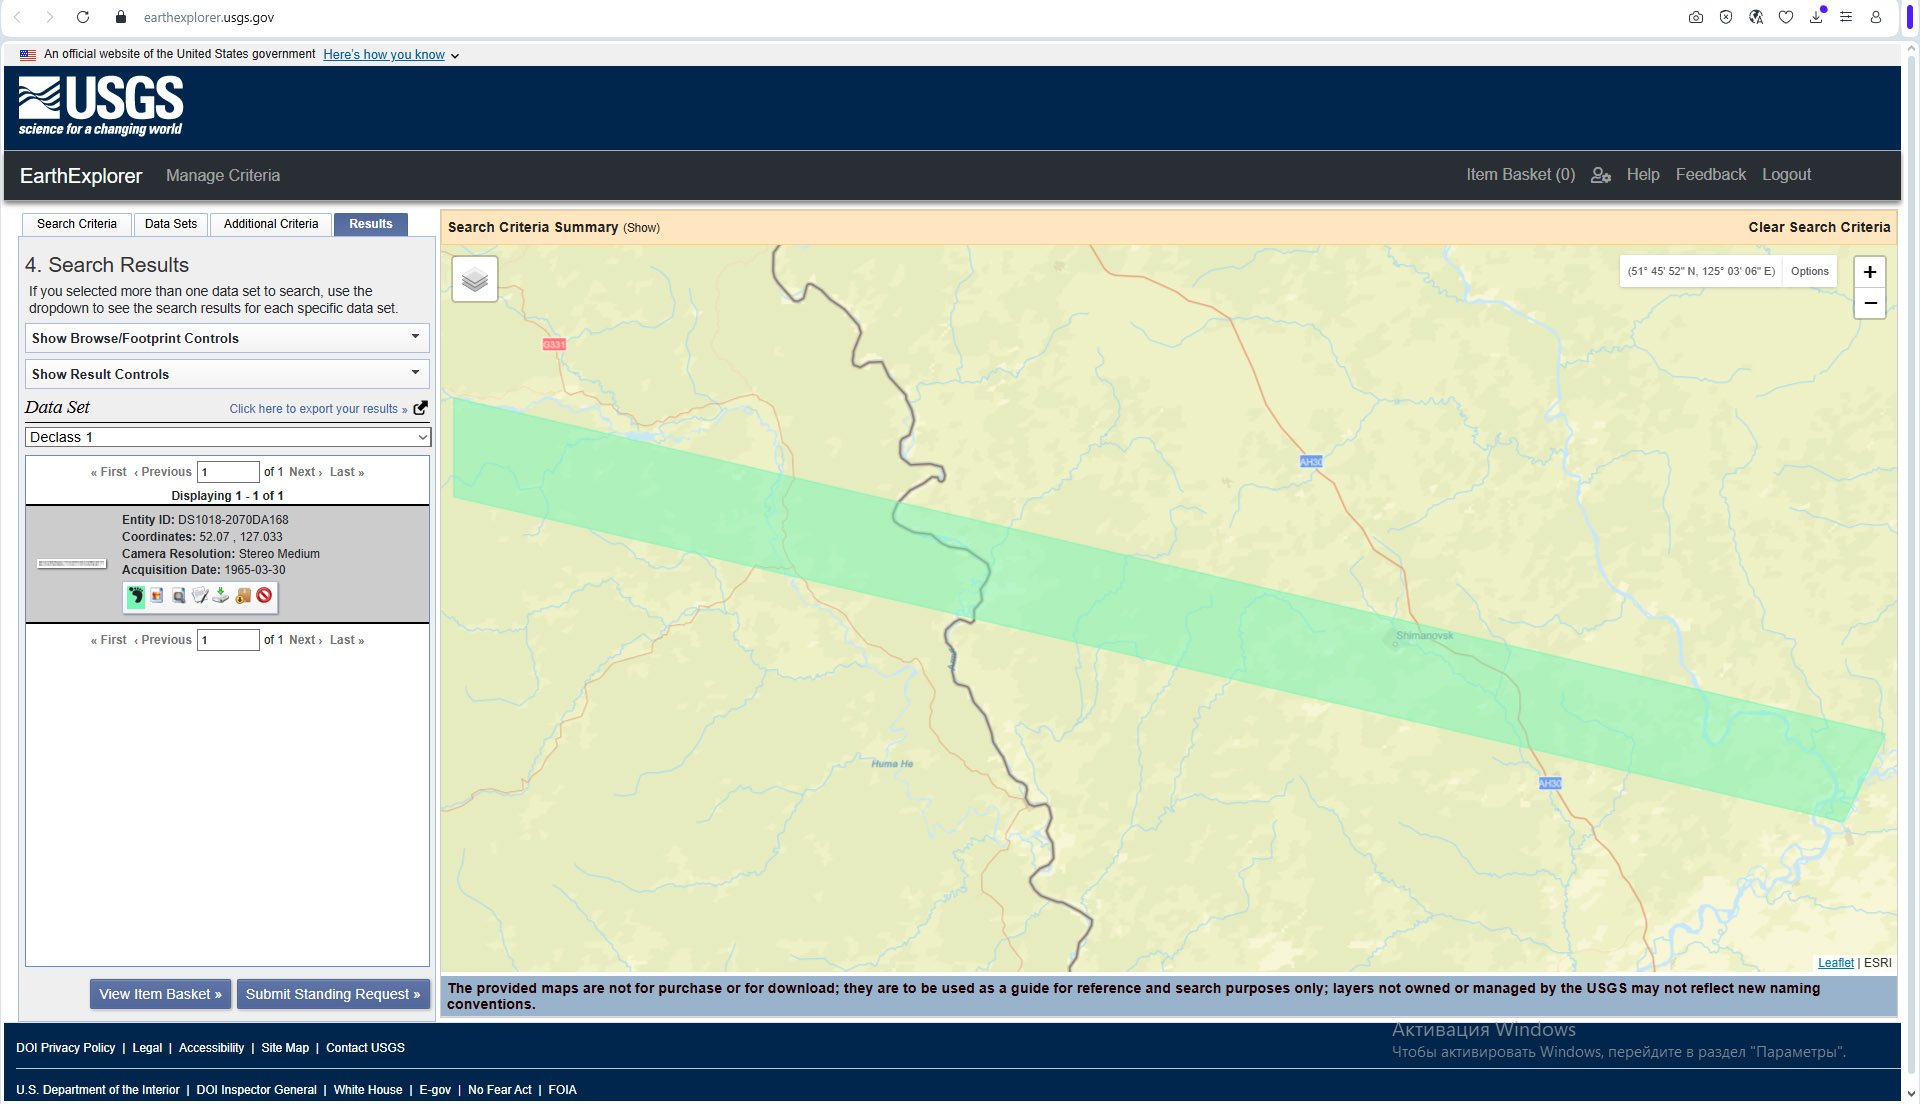Open Clear Search Criteria link

click(x=1817, y=227)
